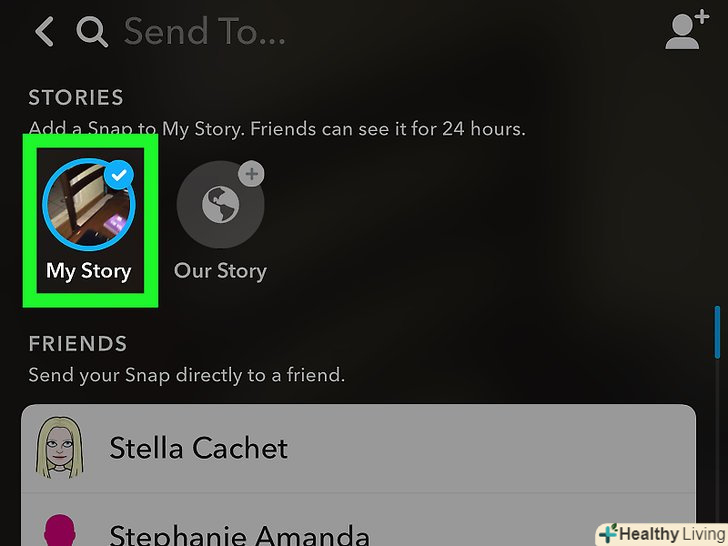The width and height of the screenshot is (728, 546).
Task: Click the blue scrollbar handle
Action: click(717, 332)
